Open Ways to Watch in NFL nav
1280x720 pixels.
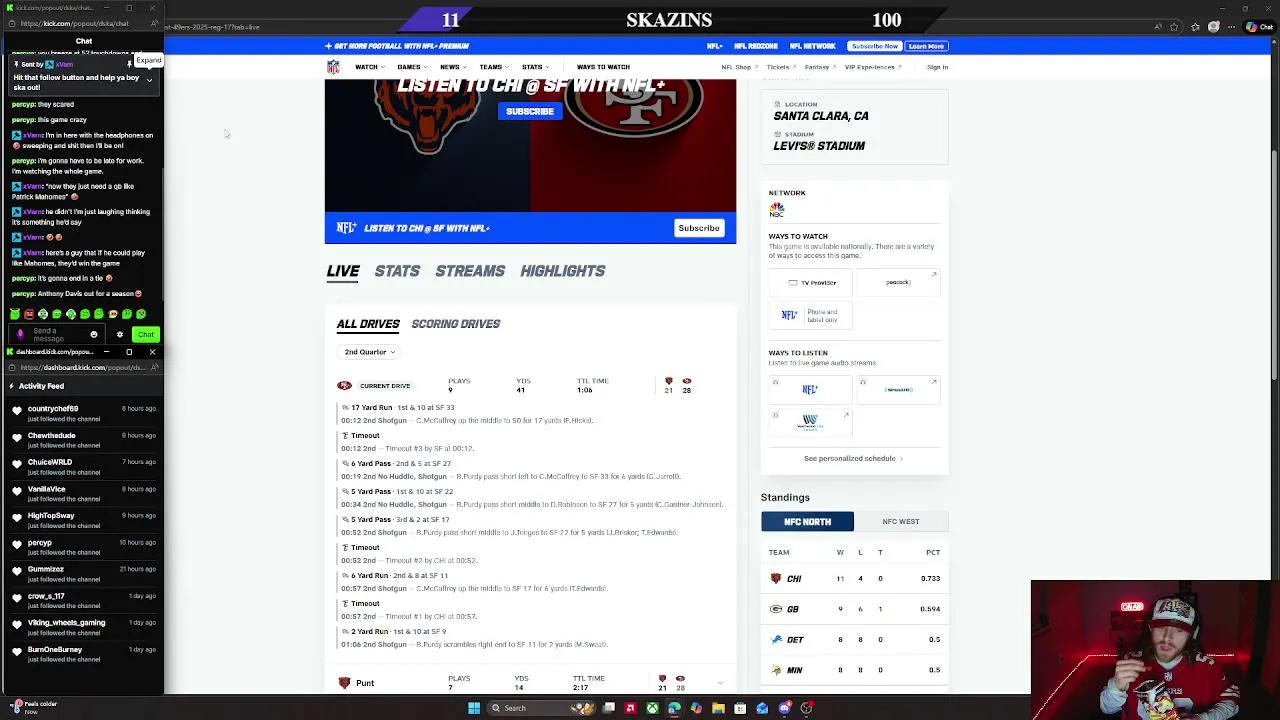603,67
